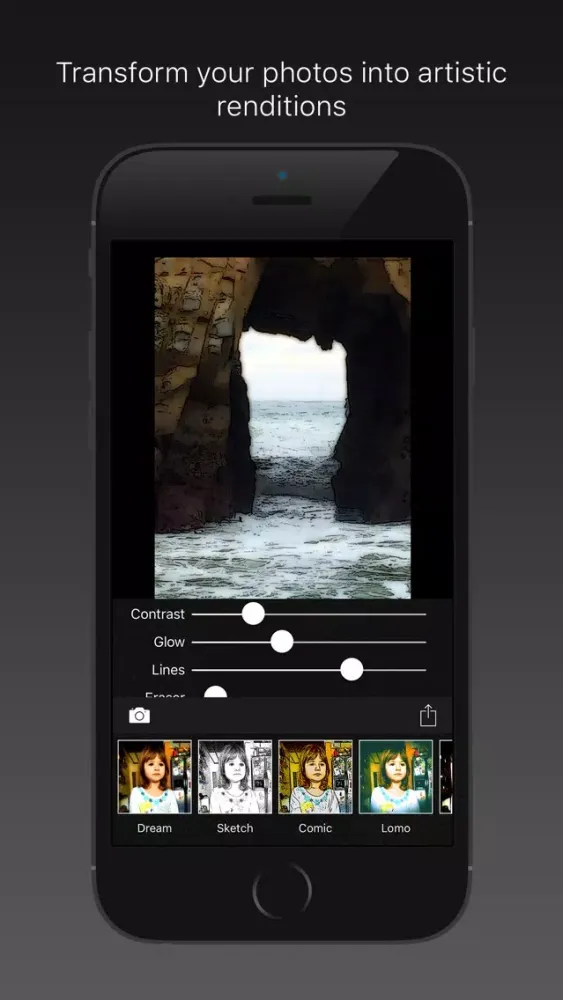Select the Dream filter thumbnail

point(154,776)
